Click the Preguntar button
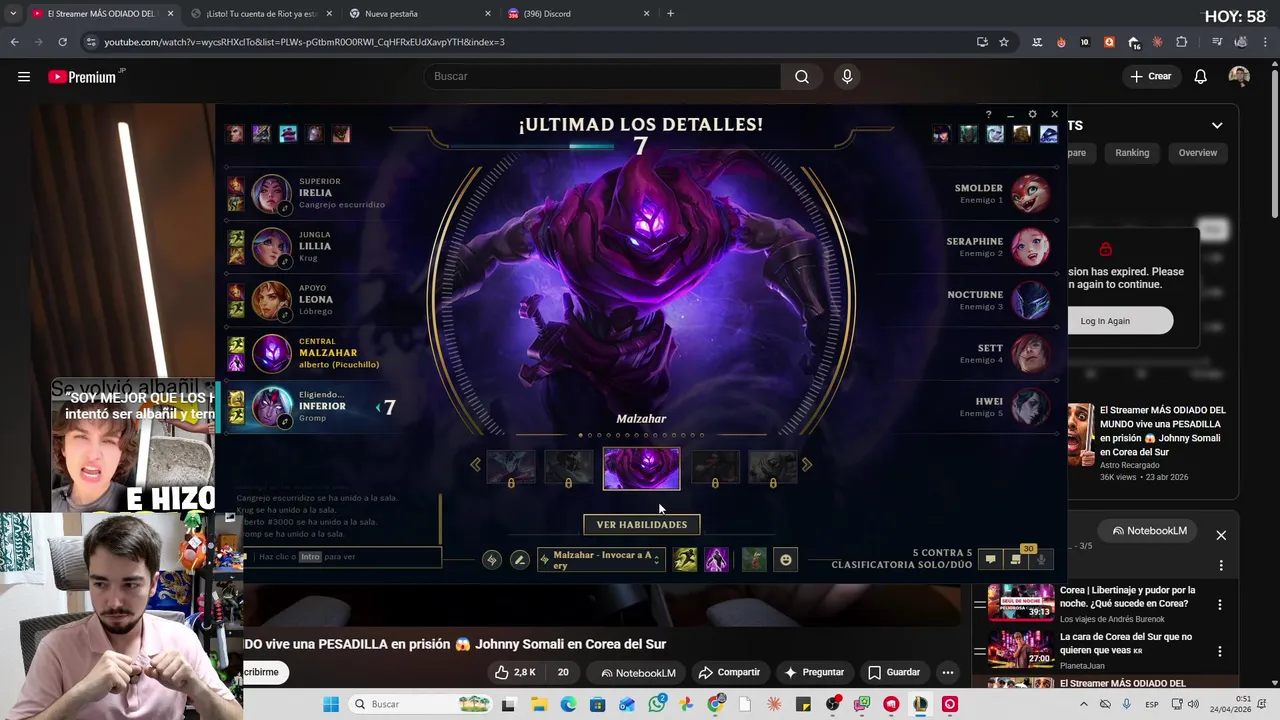Viewport: 1280px width, 720px height. [x=814, y=672]
